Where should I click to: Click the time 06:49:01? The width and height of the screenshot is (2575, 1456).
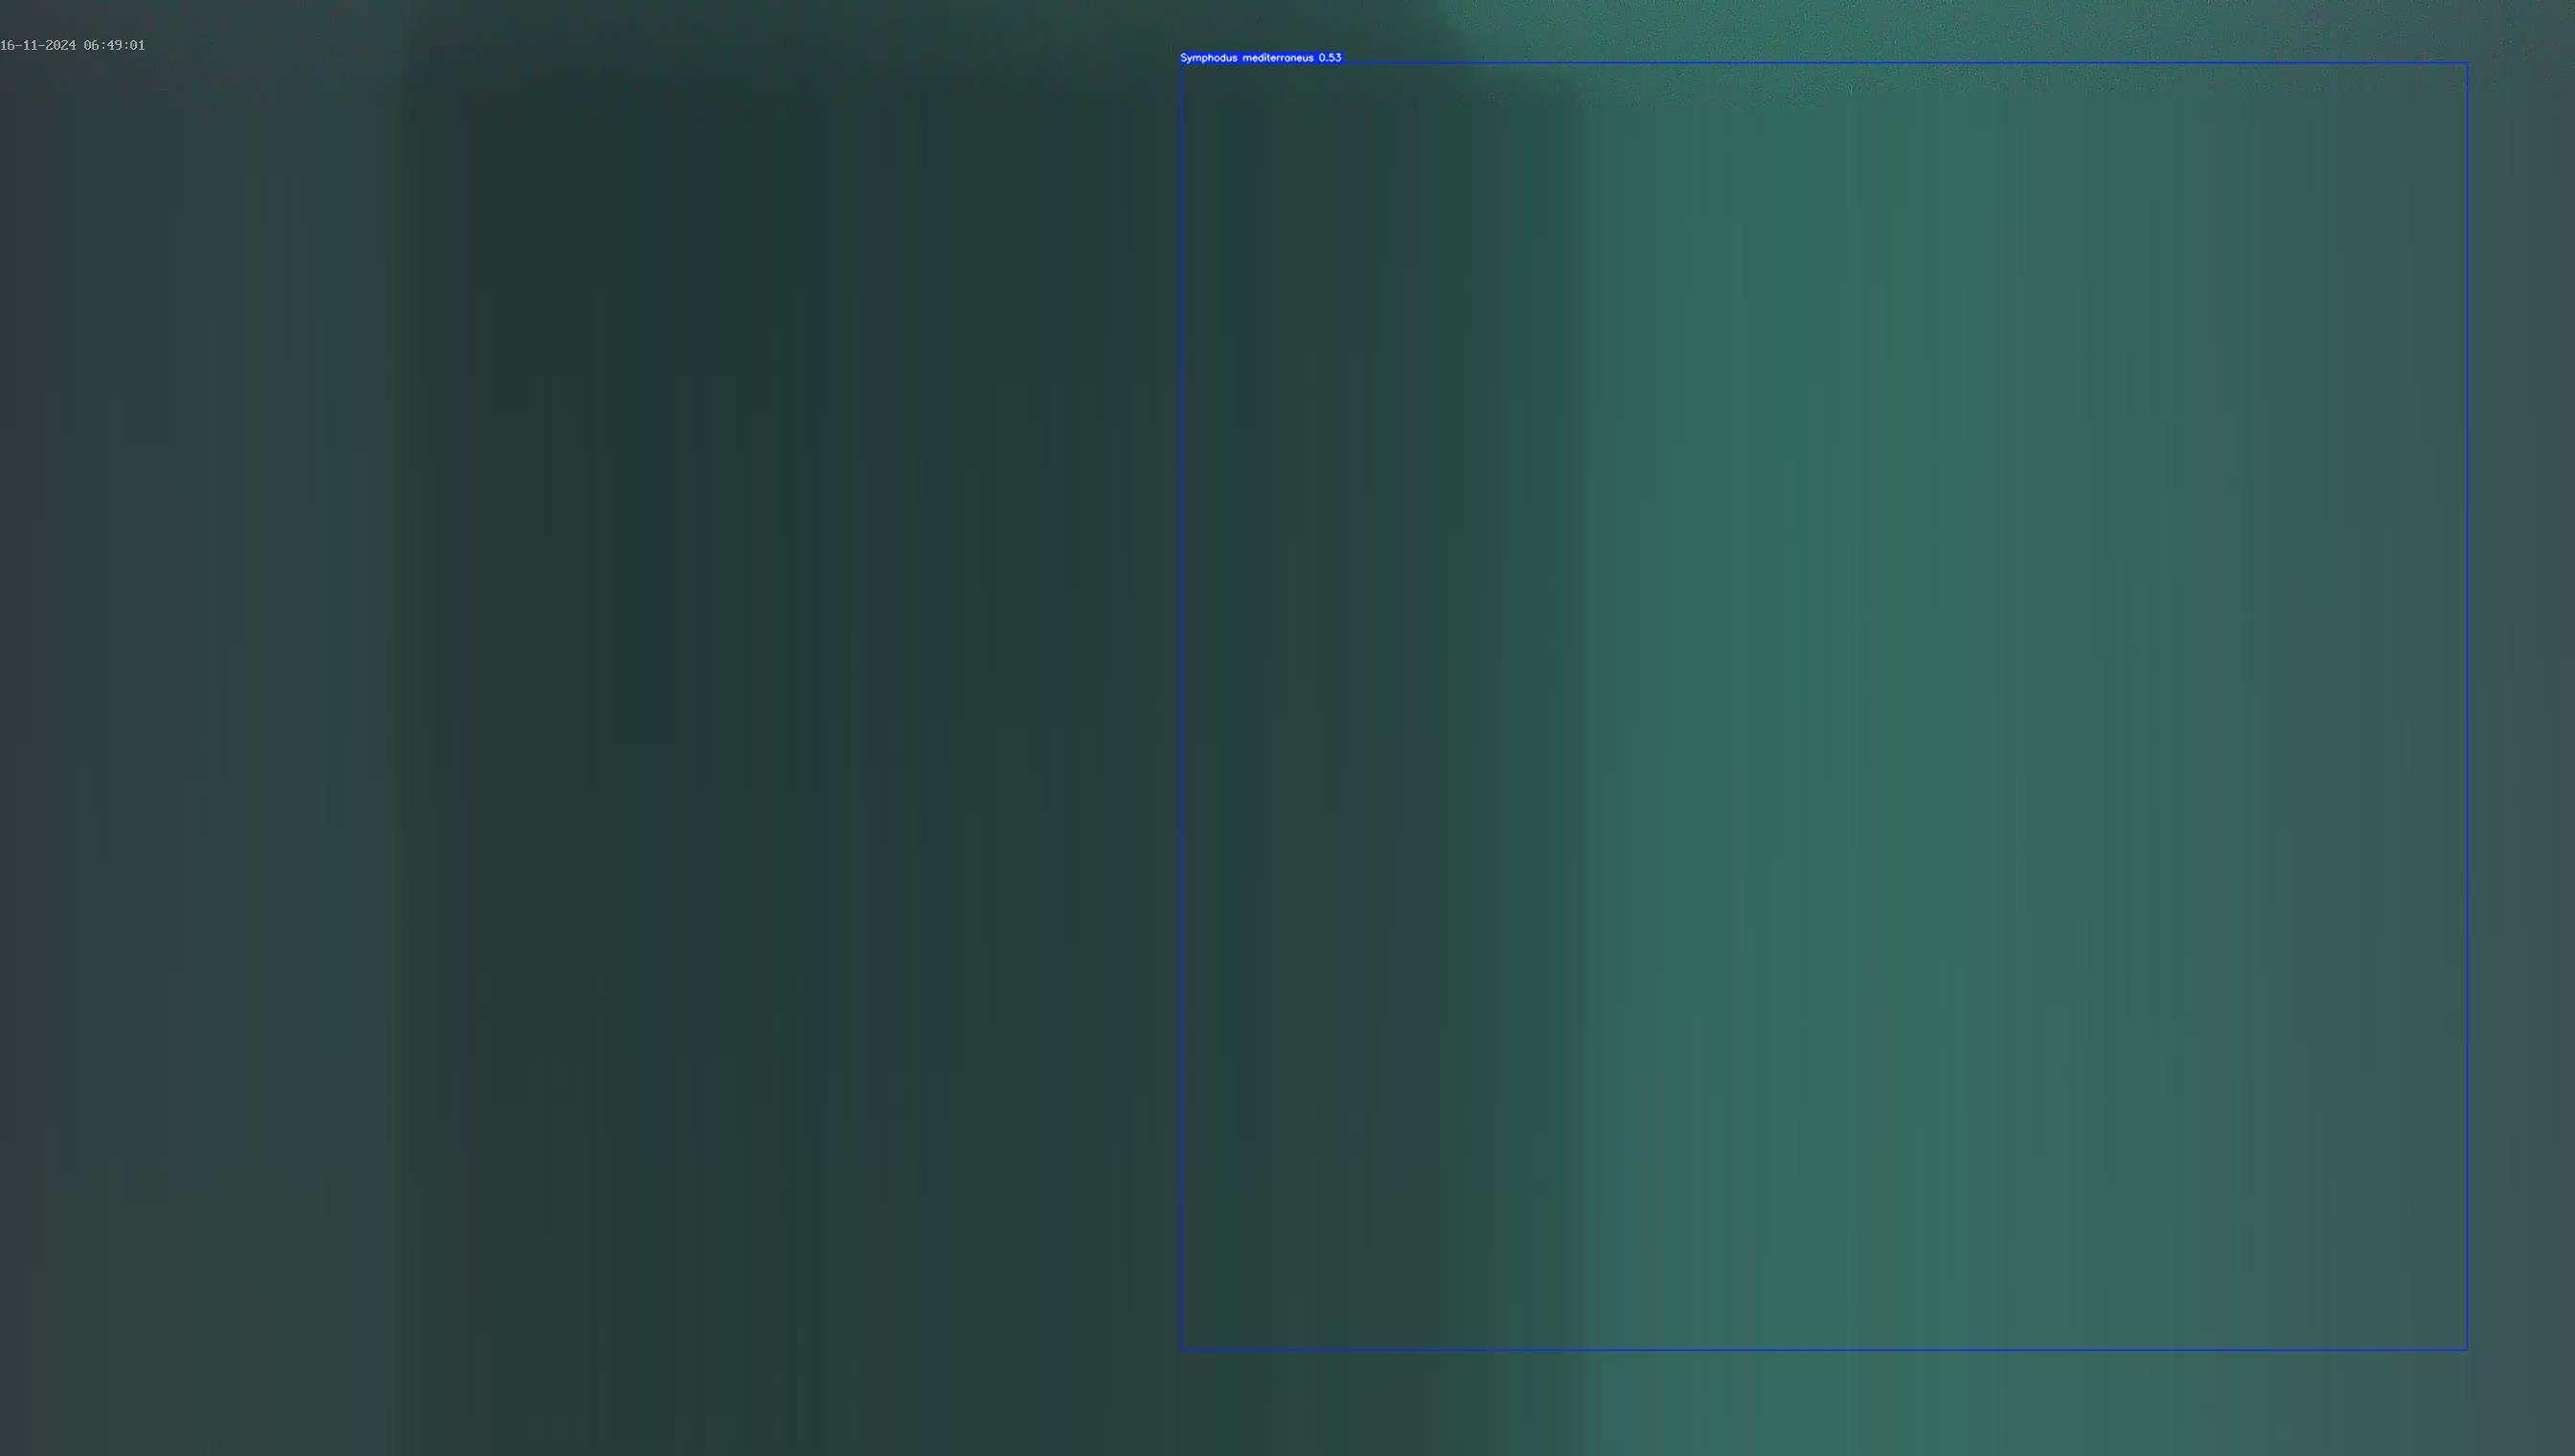coord(114,45)
